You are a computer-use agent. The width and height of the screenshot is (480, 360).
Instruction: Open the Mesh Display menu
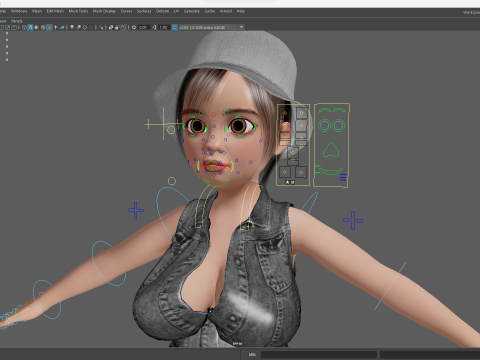point(104,11)
